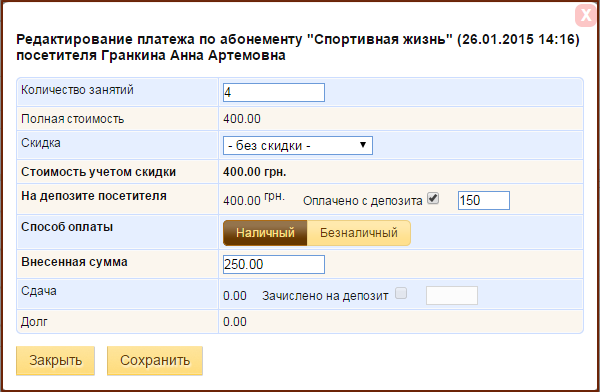Viewport: 600px width, 392px height.
Task: Click the Закрыть button
Action: click(55, 361)
